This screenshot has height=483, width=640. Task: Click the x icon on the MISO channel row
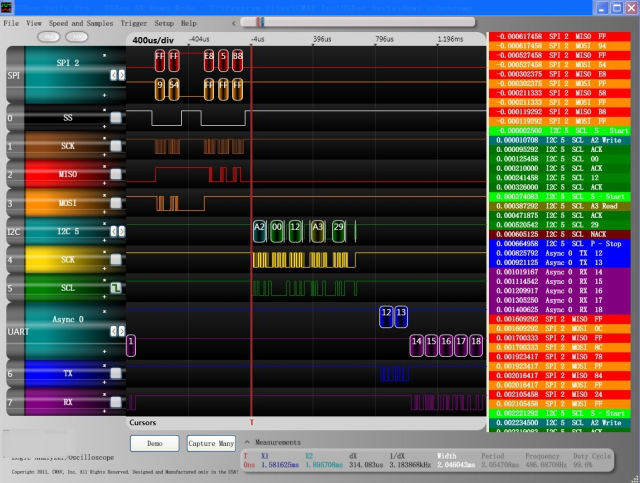pyautogui.click(x=104, y=167)
